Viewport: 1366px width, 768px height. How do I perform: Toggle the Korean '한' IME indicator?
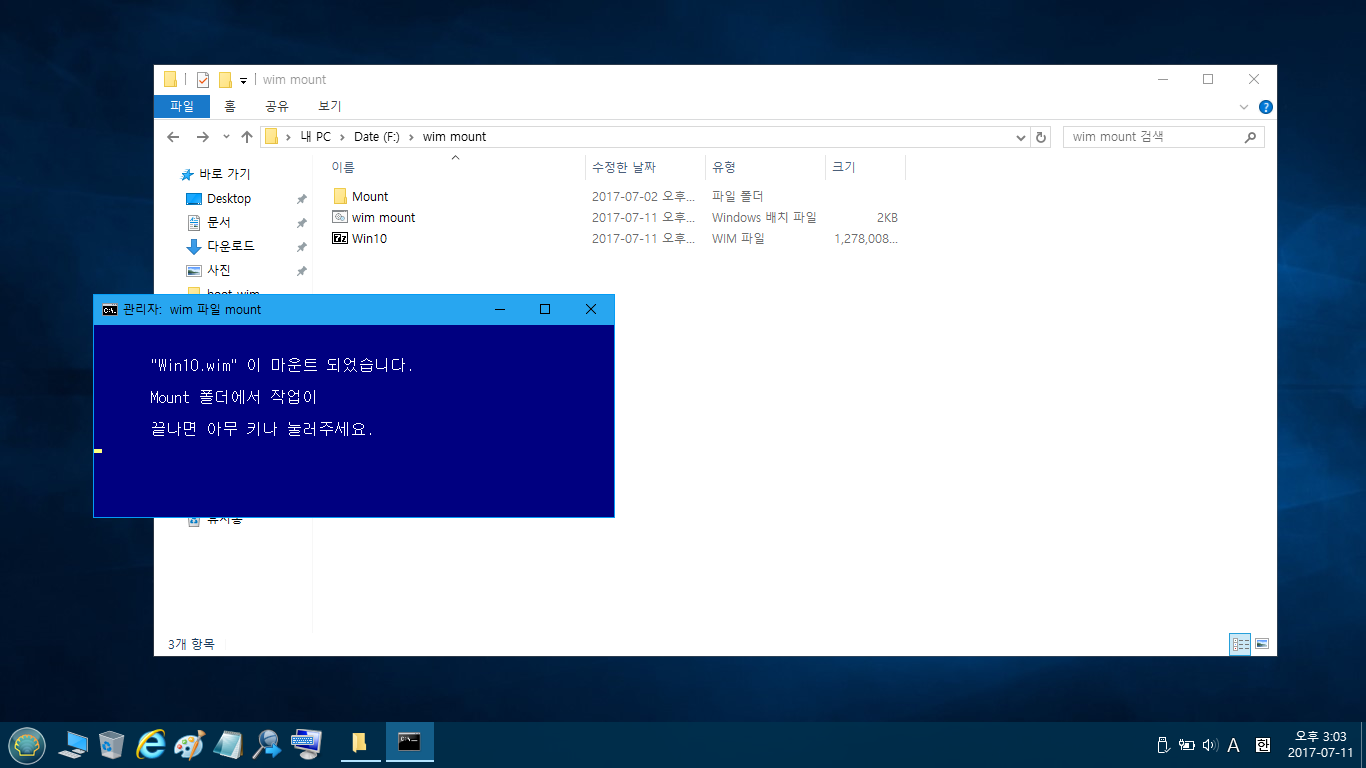1262,745
